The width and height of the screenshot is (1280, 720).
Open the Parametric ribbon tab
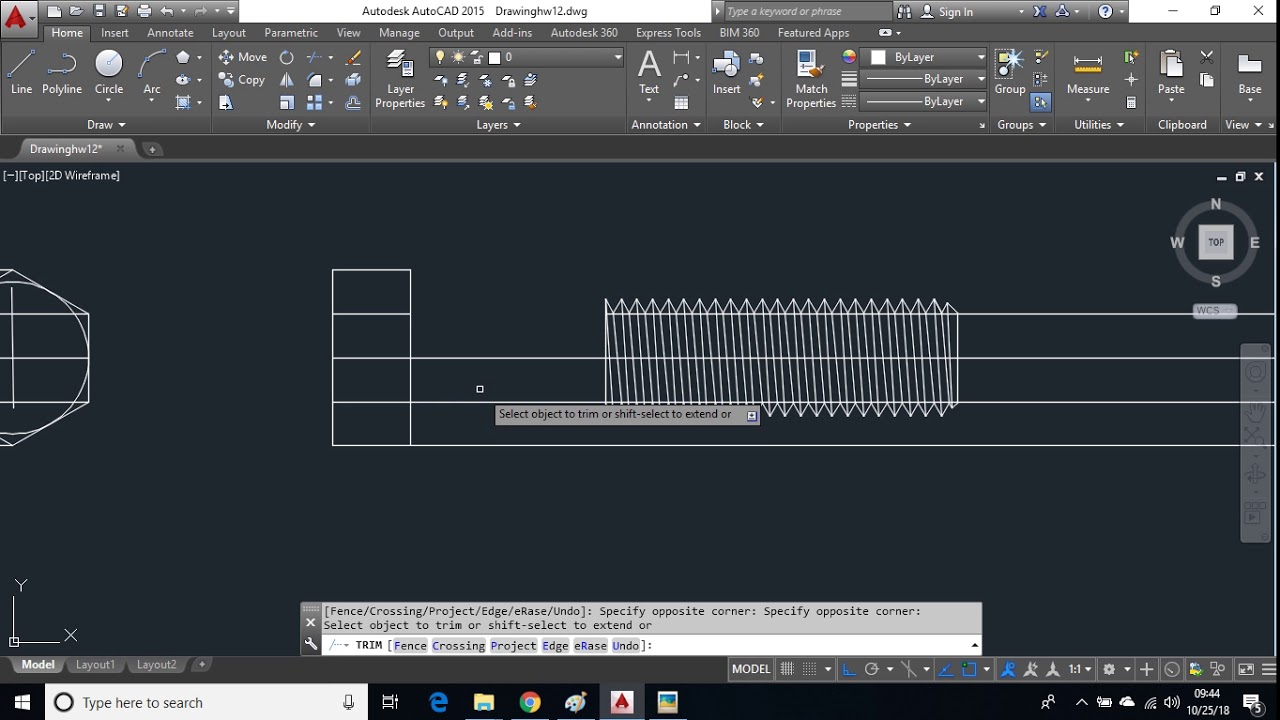291,33
